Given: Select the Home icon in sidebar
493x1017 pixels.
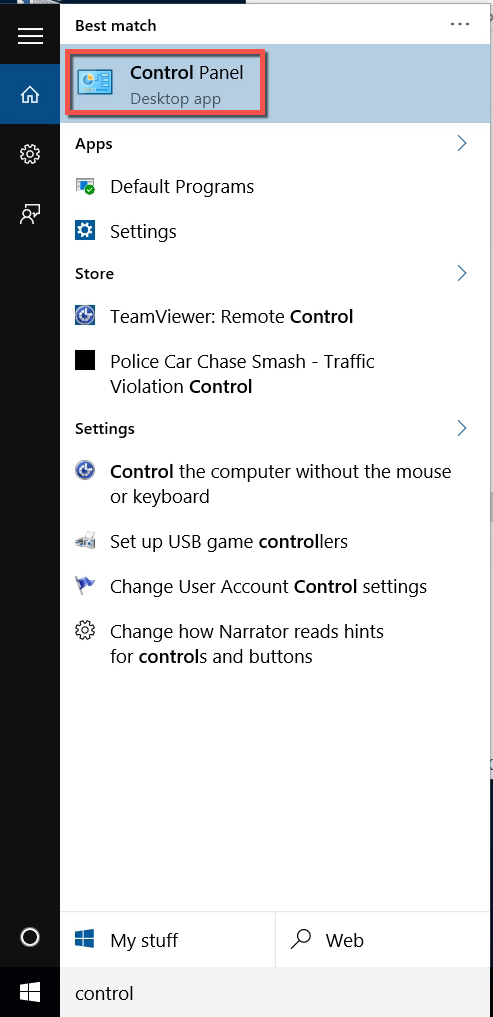Looking at the screenshot, I should coord(30,94).
